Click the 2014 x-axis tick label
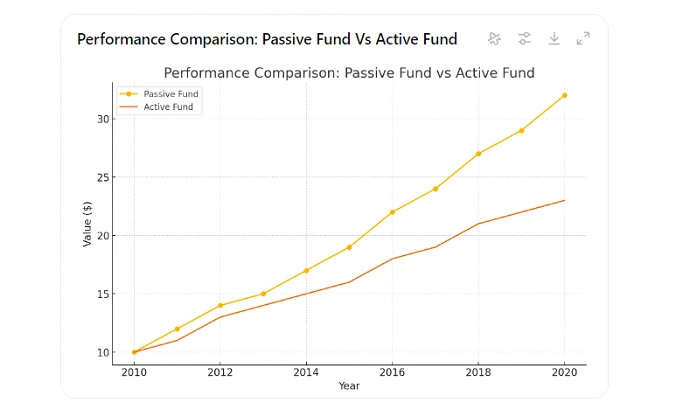 306,372
